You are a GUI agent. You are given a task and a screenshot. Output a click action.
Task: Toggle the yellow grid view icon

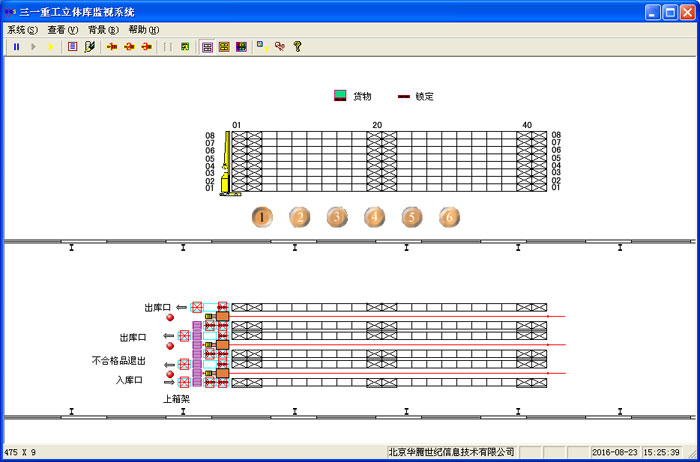224,47
